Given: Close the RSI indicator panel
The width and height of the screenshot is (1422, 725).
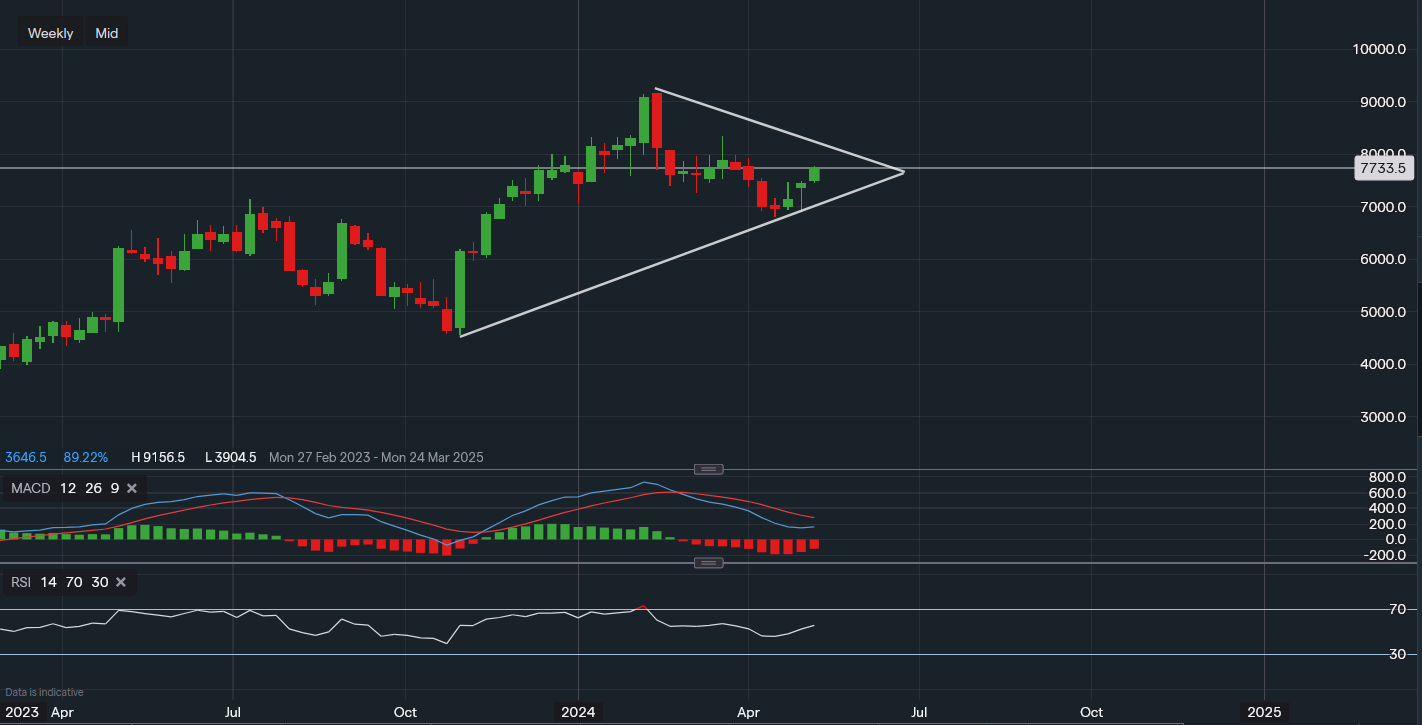Looking at the screenshot, I should 121,582.
